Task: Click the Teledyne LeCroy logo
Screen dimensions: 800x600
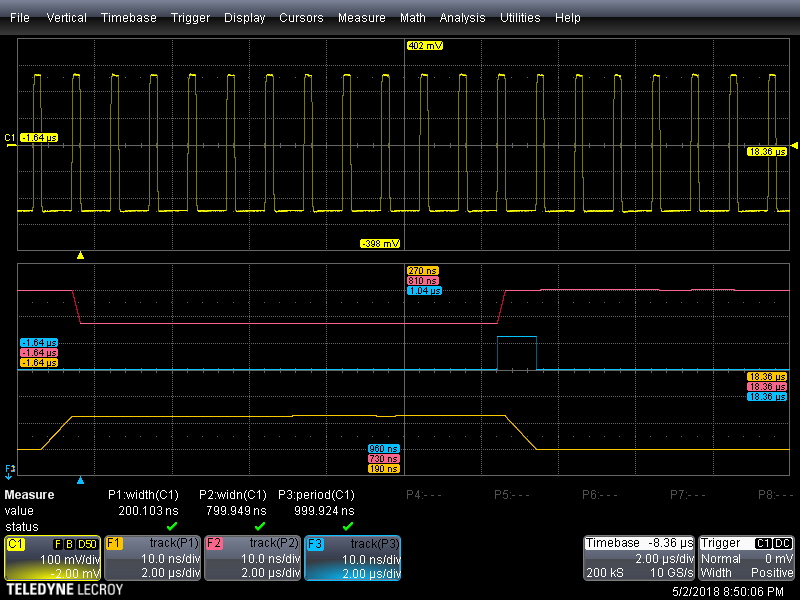Action: point(63,590)
